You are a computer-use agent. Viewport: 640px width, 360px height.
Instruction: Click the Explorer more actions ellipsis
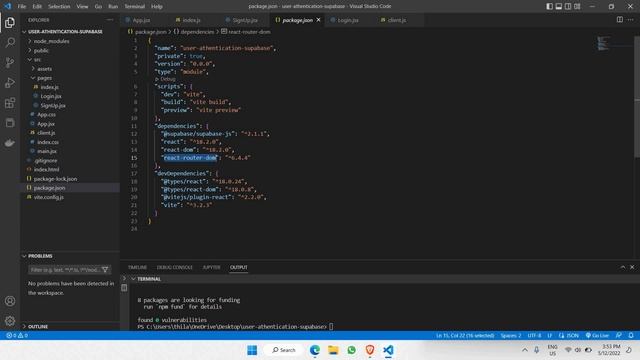110,20
